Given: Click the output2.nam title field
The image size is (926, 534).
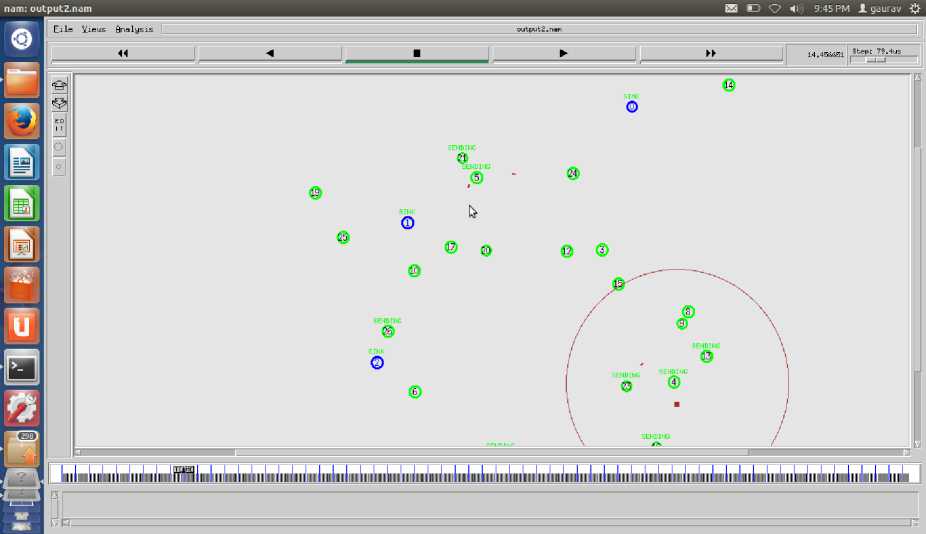Looking at the screenshot, I should coord(539,29).
